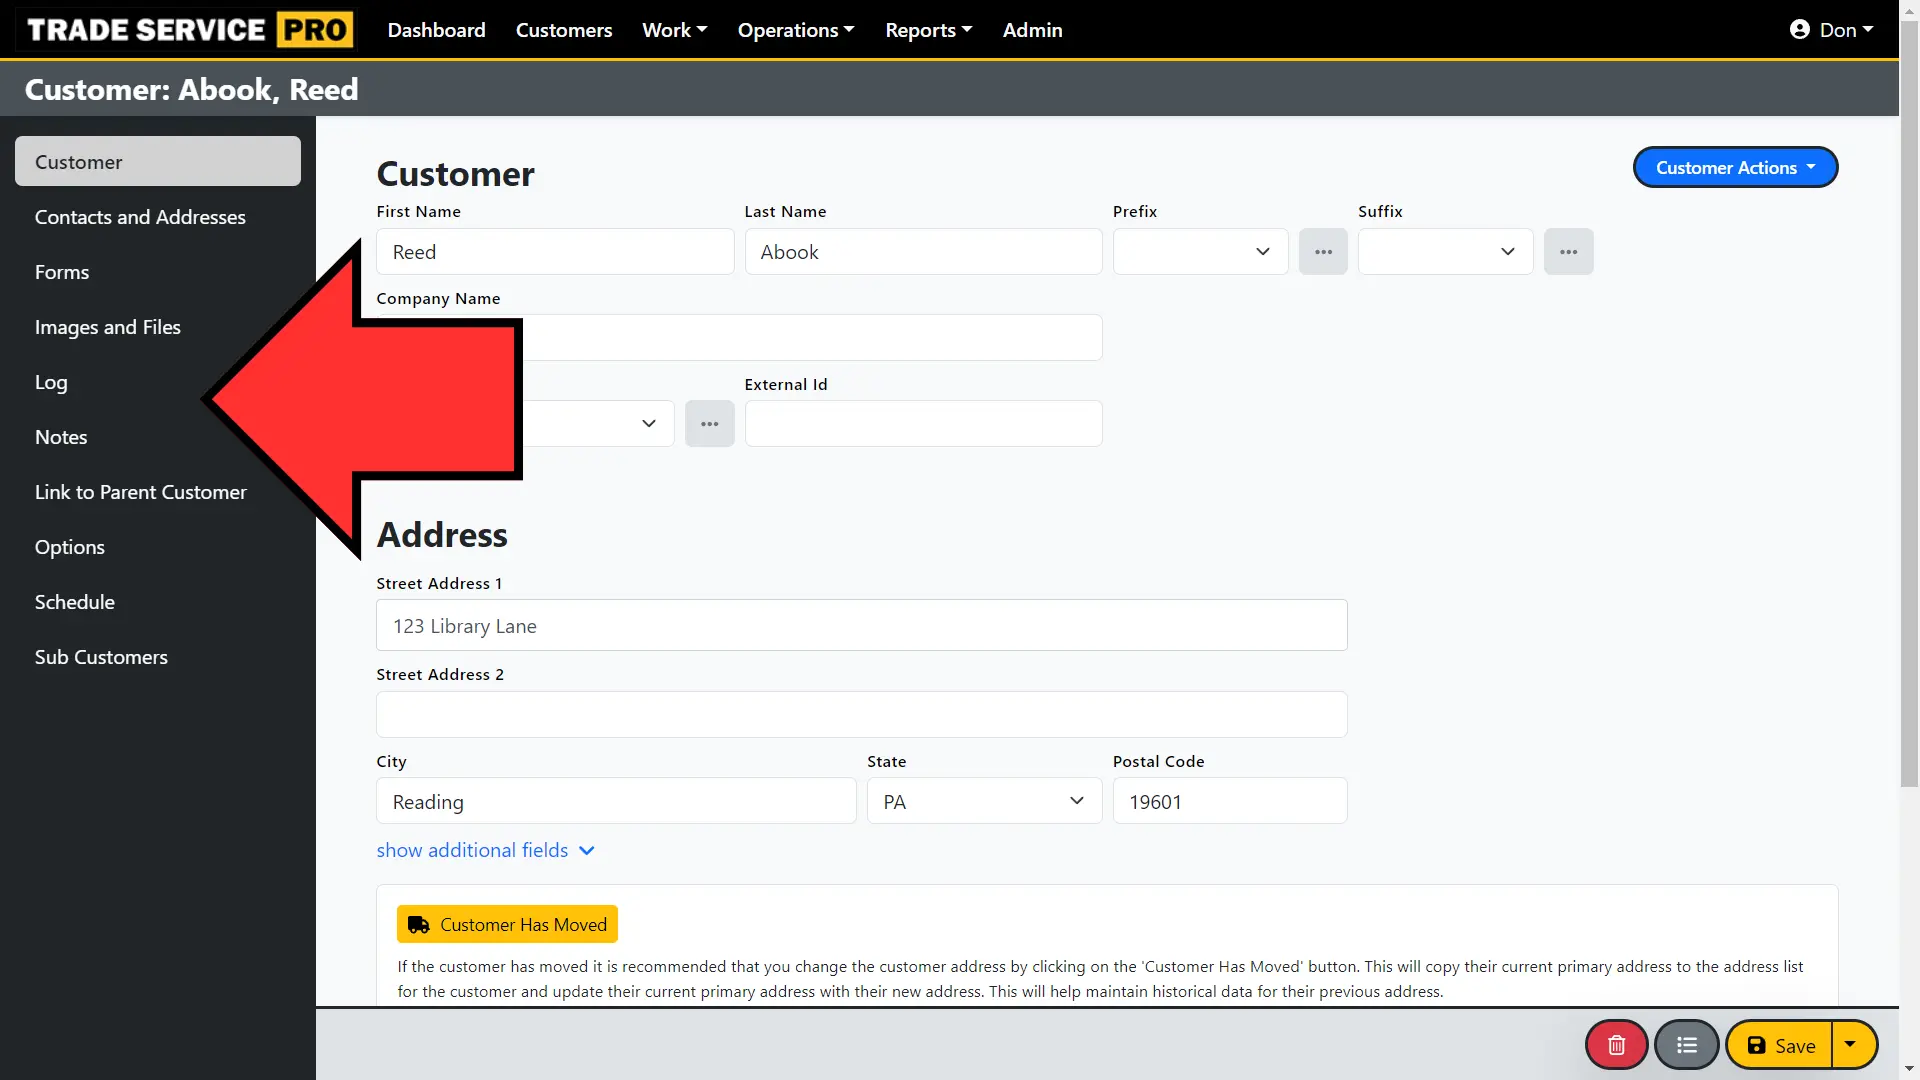The image size is (1920, 1080).
Task: Expand the State dropdown for PA
Action: pyautogui.click(x=1076, y=800)
